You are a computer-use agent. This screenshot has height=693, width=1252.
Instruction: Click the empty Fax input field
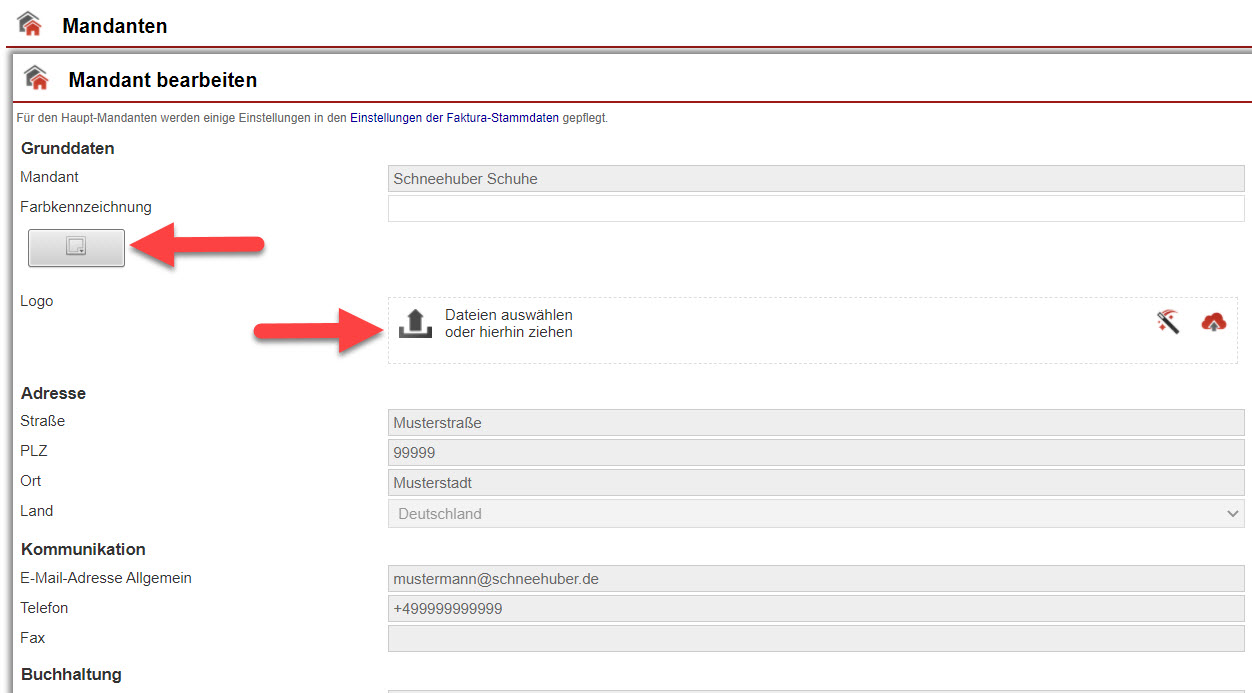[815, 639]
